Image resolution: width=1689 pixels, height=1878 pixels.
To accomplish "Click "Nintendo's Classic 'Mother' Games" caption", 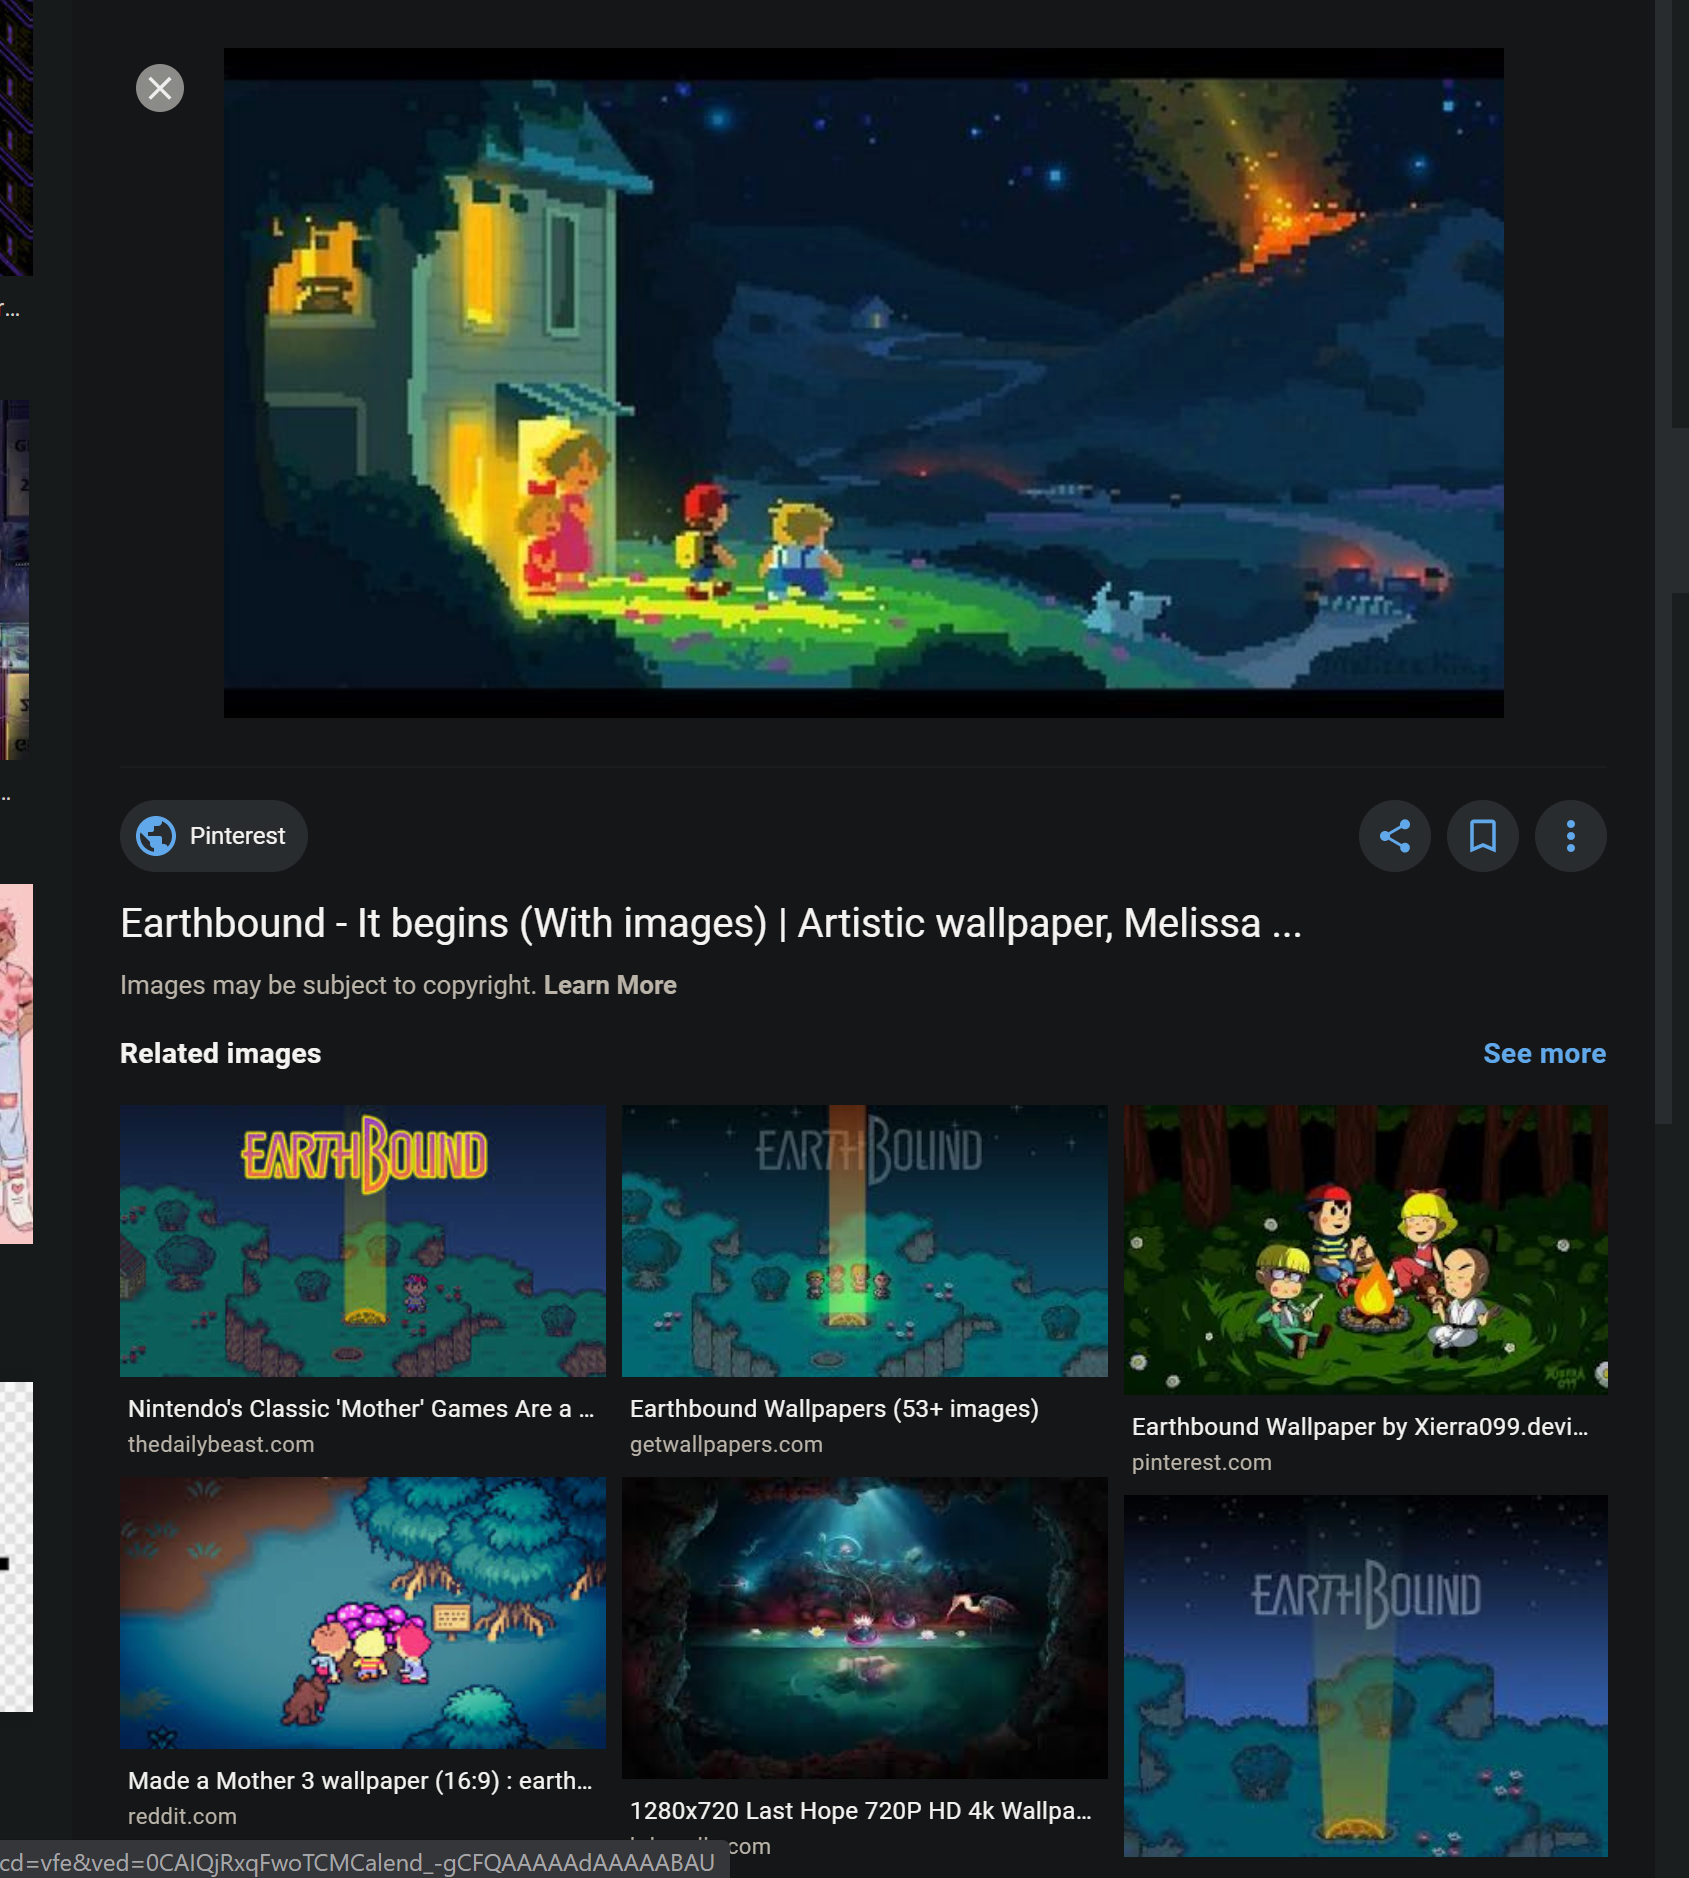I will [x=361, y=1408].
